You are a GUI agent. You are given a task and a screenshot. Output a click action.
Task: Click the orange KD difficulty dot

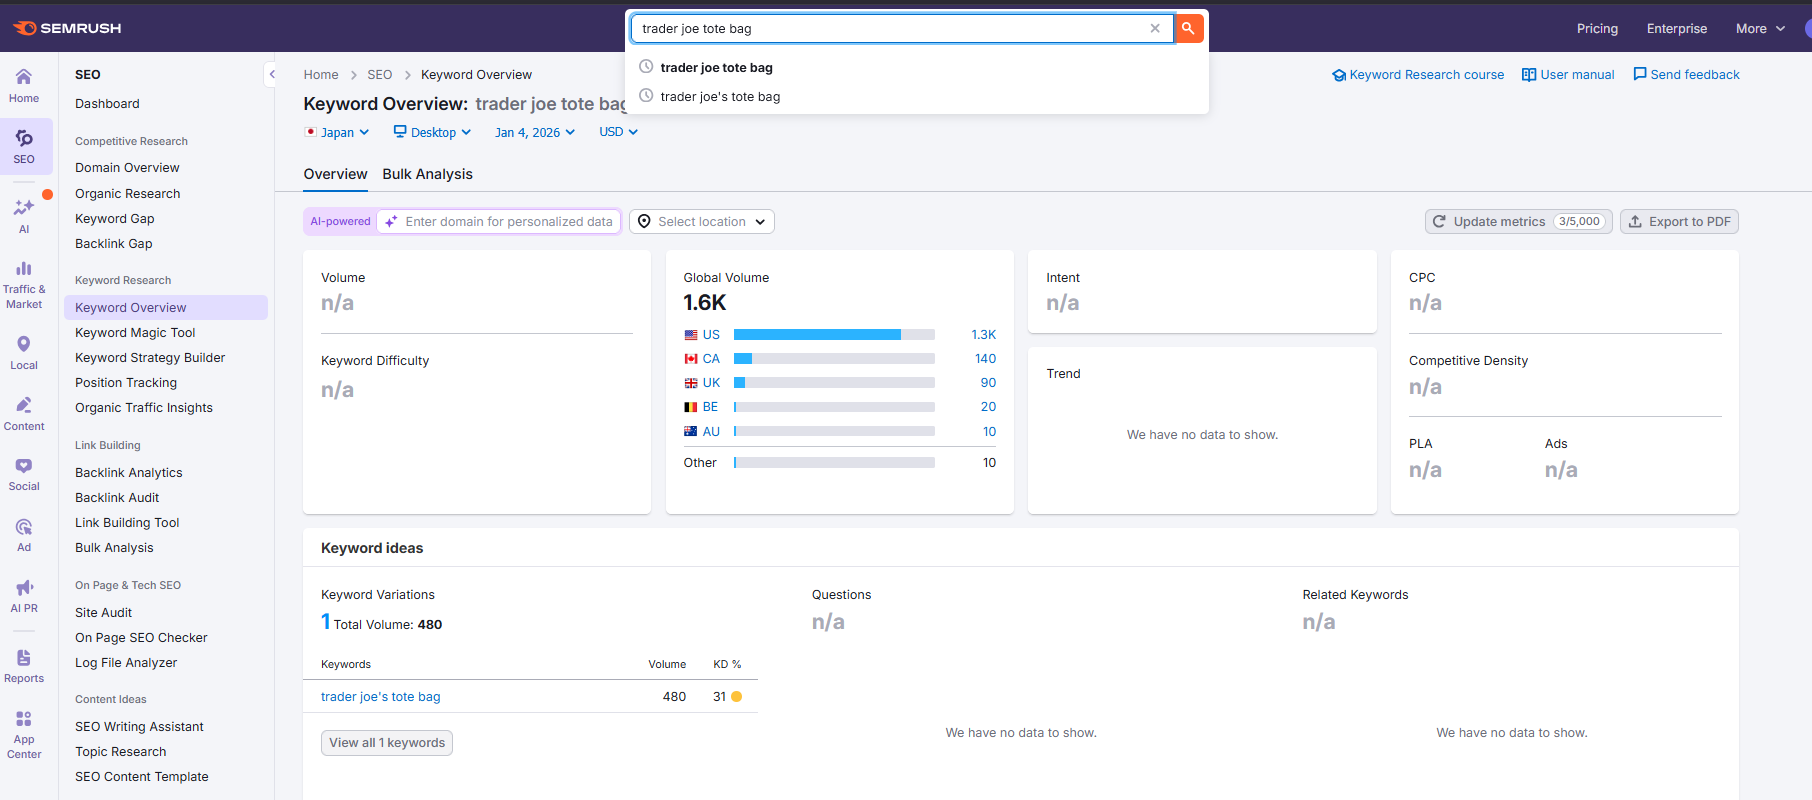click(737, 697)
